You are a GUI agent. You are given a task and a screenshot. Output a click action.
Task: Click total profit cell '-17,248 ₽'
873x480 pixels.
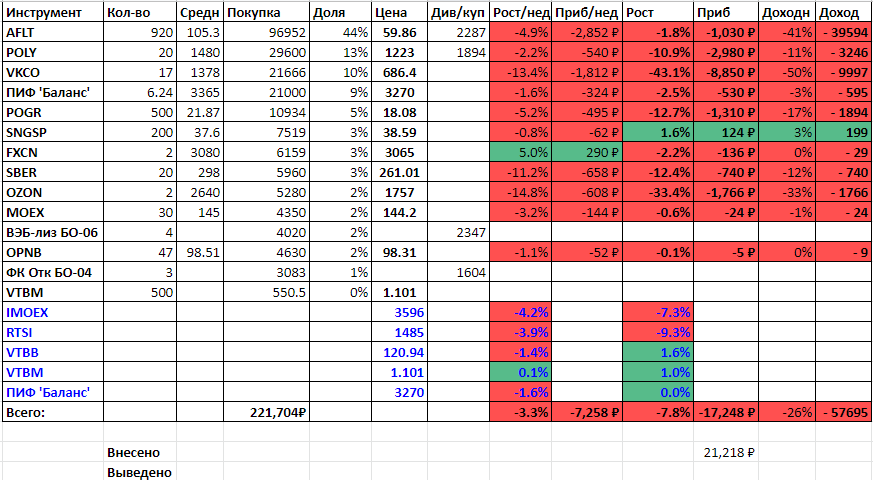point(725,413)
